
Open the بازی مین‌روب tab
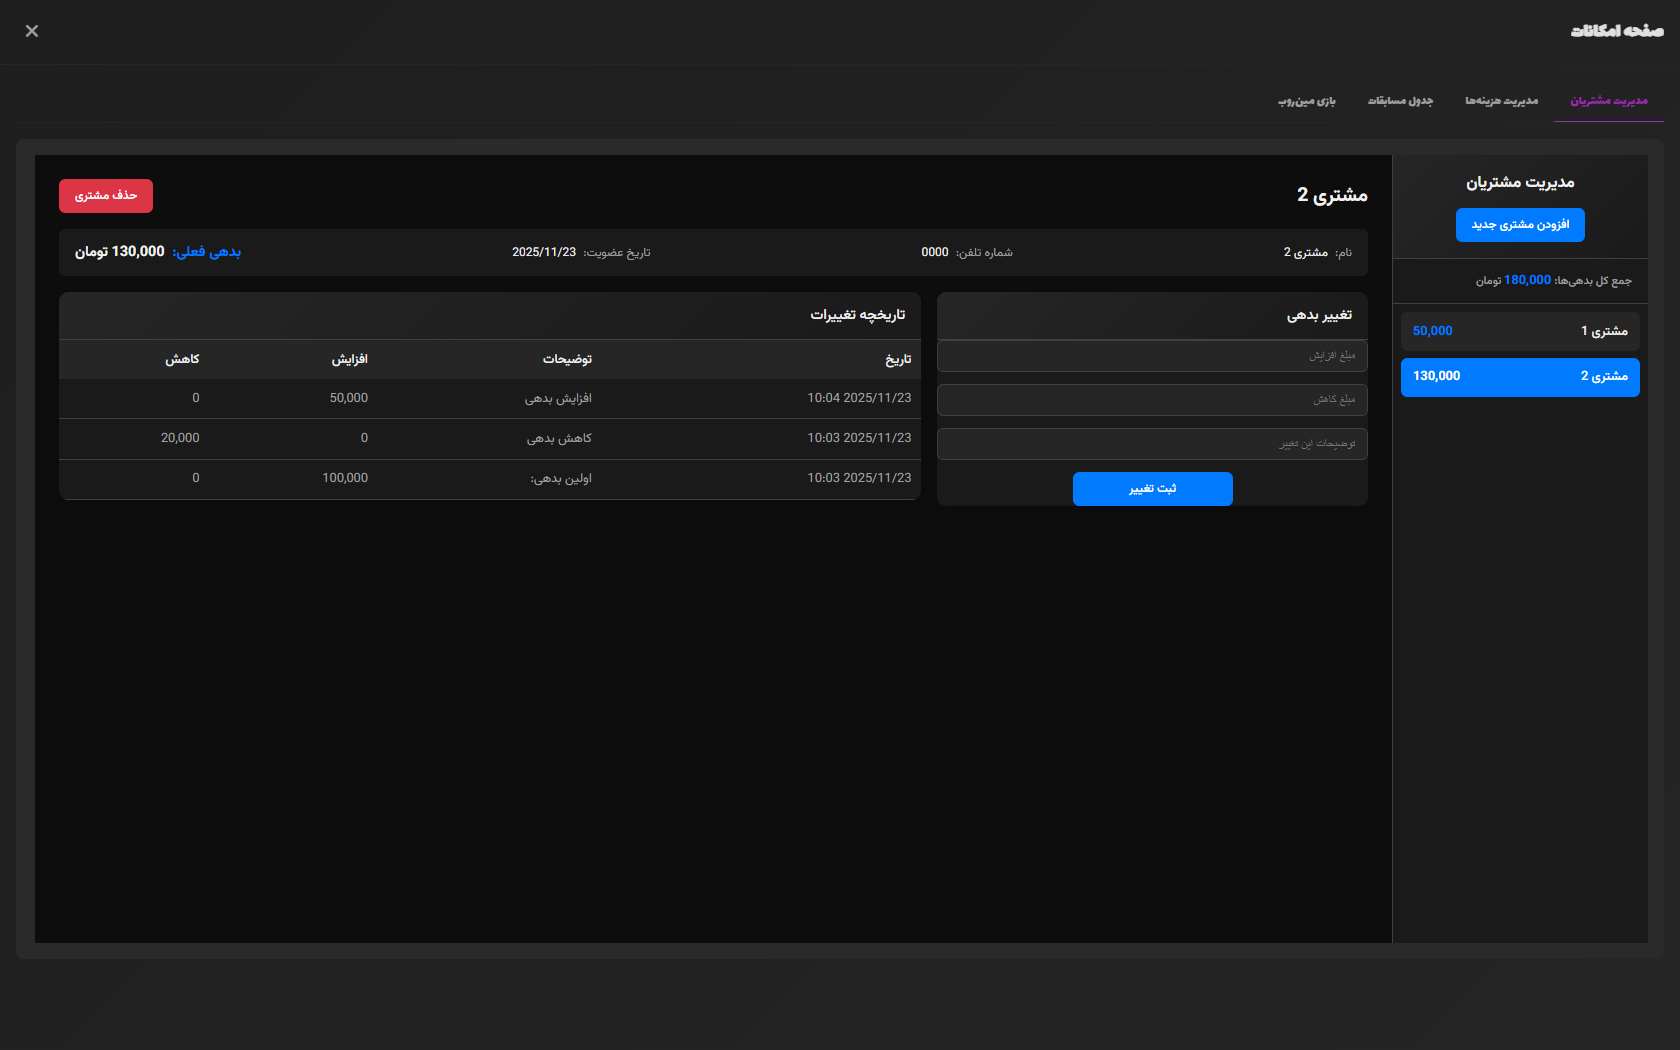[x=1306, y=101]
